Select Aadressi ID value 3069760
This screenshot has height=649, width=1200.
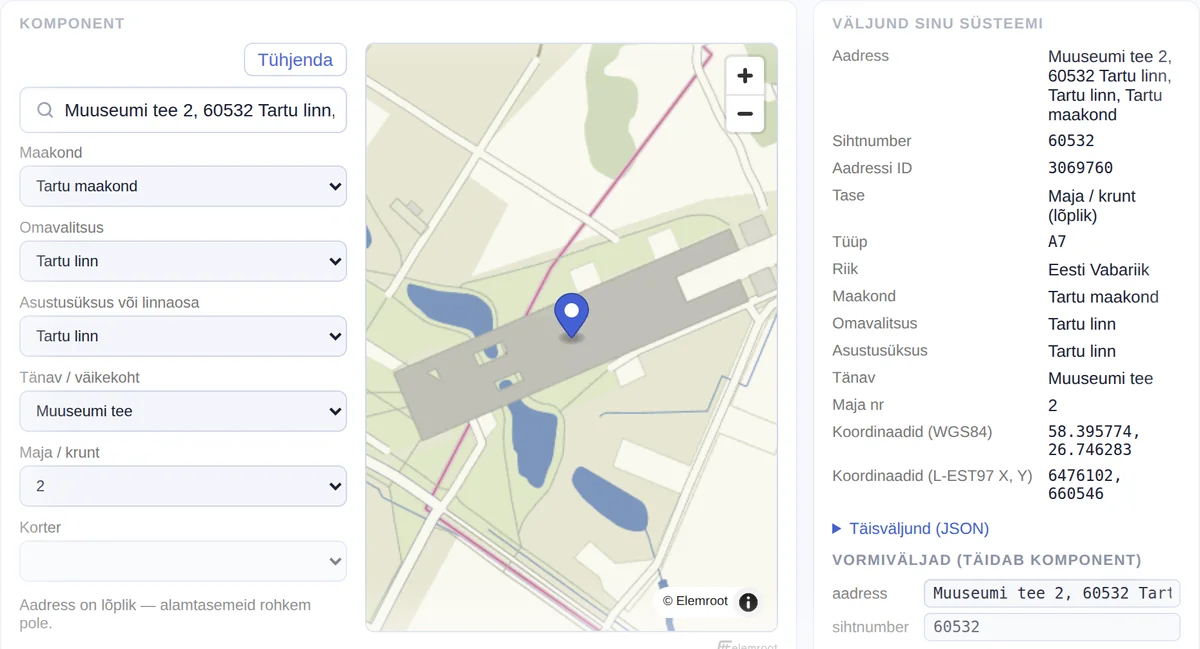tap(1080, 168)
